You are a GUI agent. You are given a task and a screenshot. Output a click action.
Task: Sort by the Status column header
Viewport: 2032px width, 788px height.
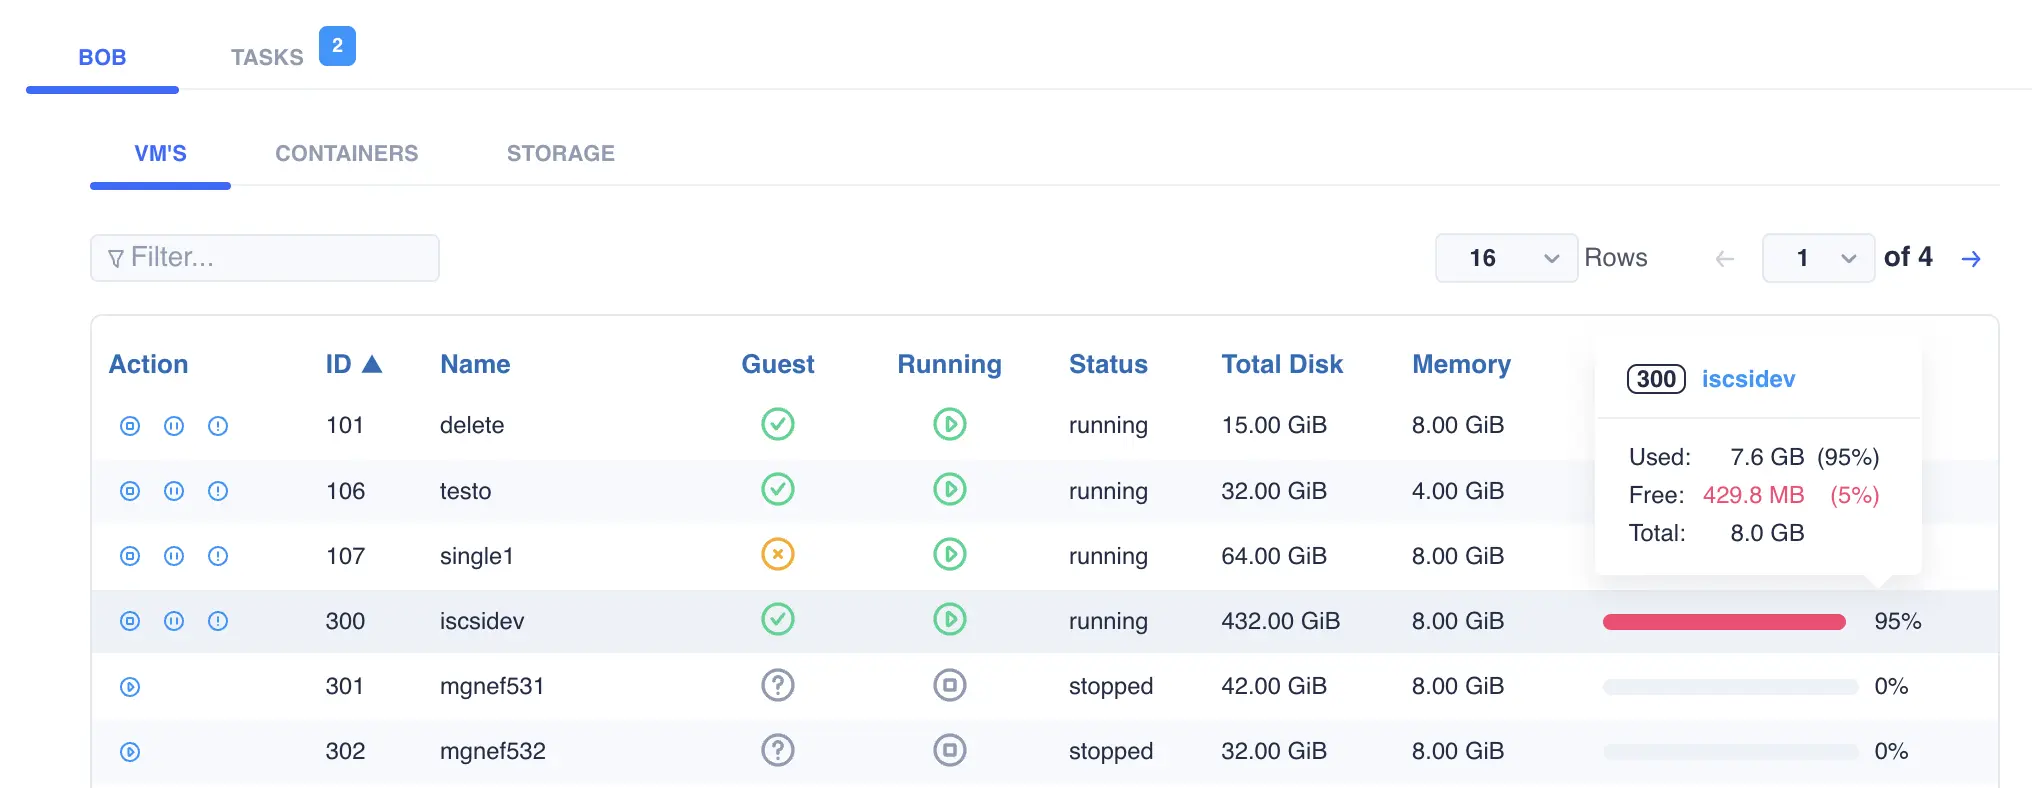pyautogui.click(x=1108, y=364)
